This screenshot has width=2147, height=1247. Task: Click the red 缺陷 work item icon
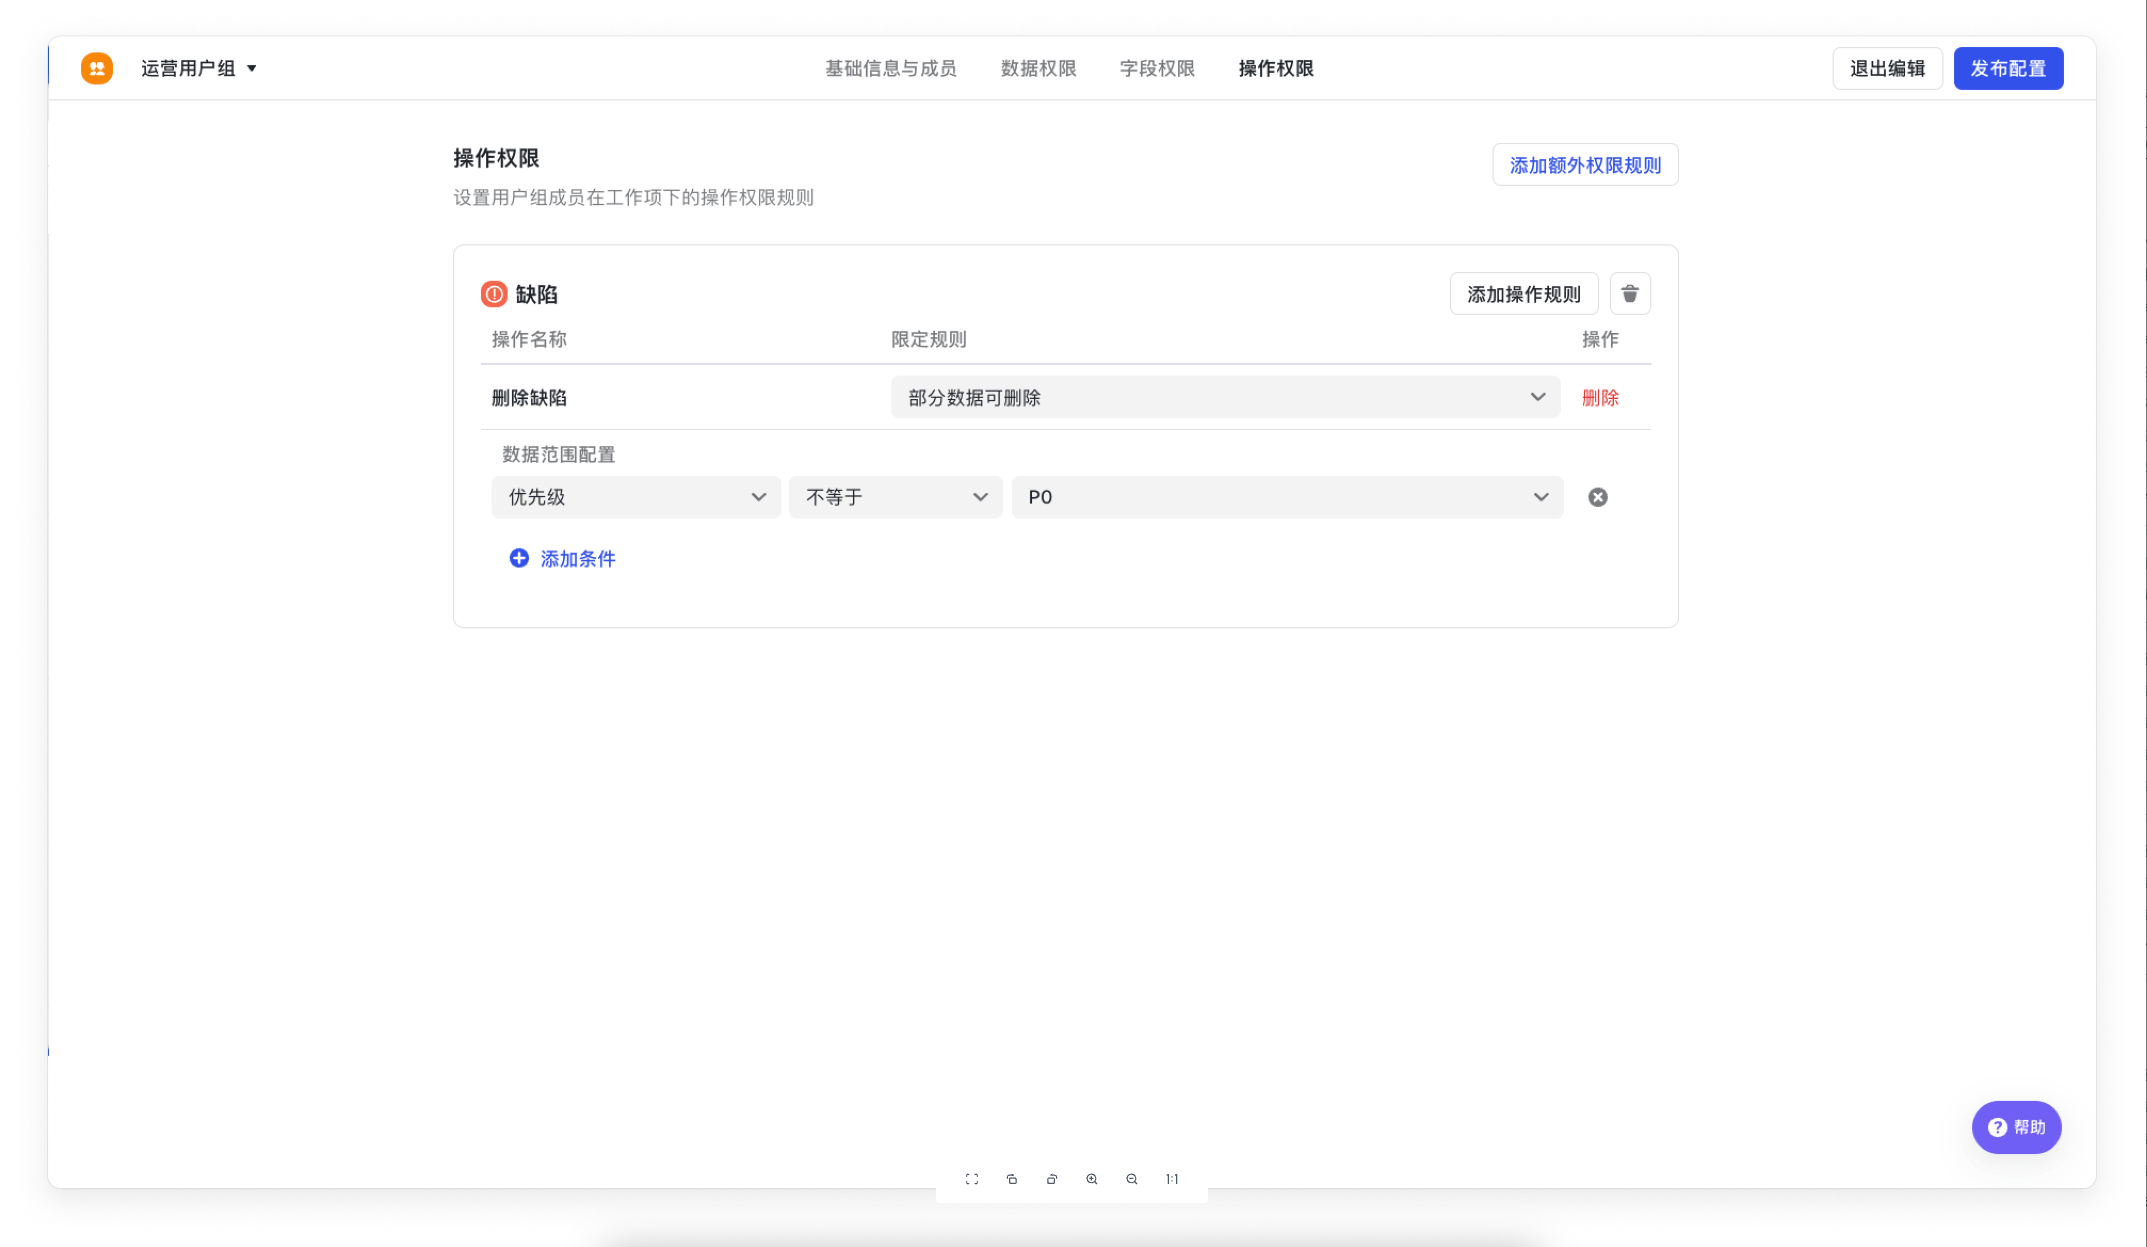494,294
